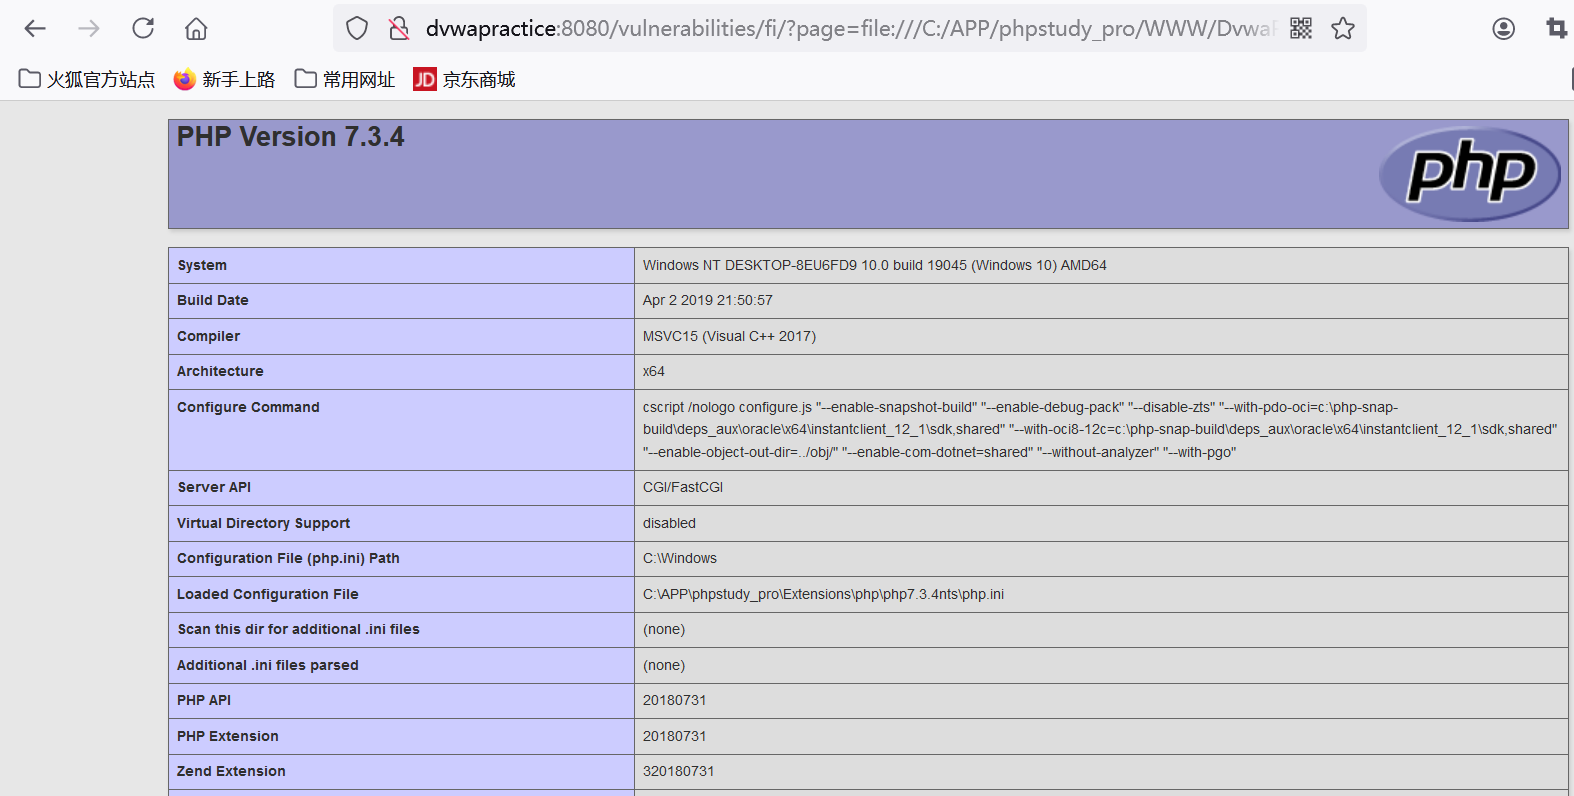1574x796 pixels.
Task: Select the C:\Windows path value
Action: (x=680, y=558)
